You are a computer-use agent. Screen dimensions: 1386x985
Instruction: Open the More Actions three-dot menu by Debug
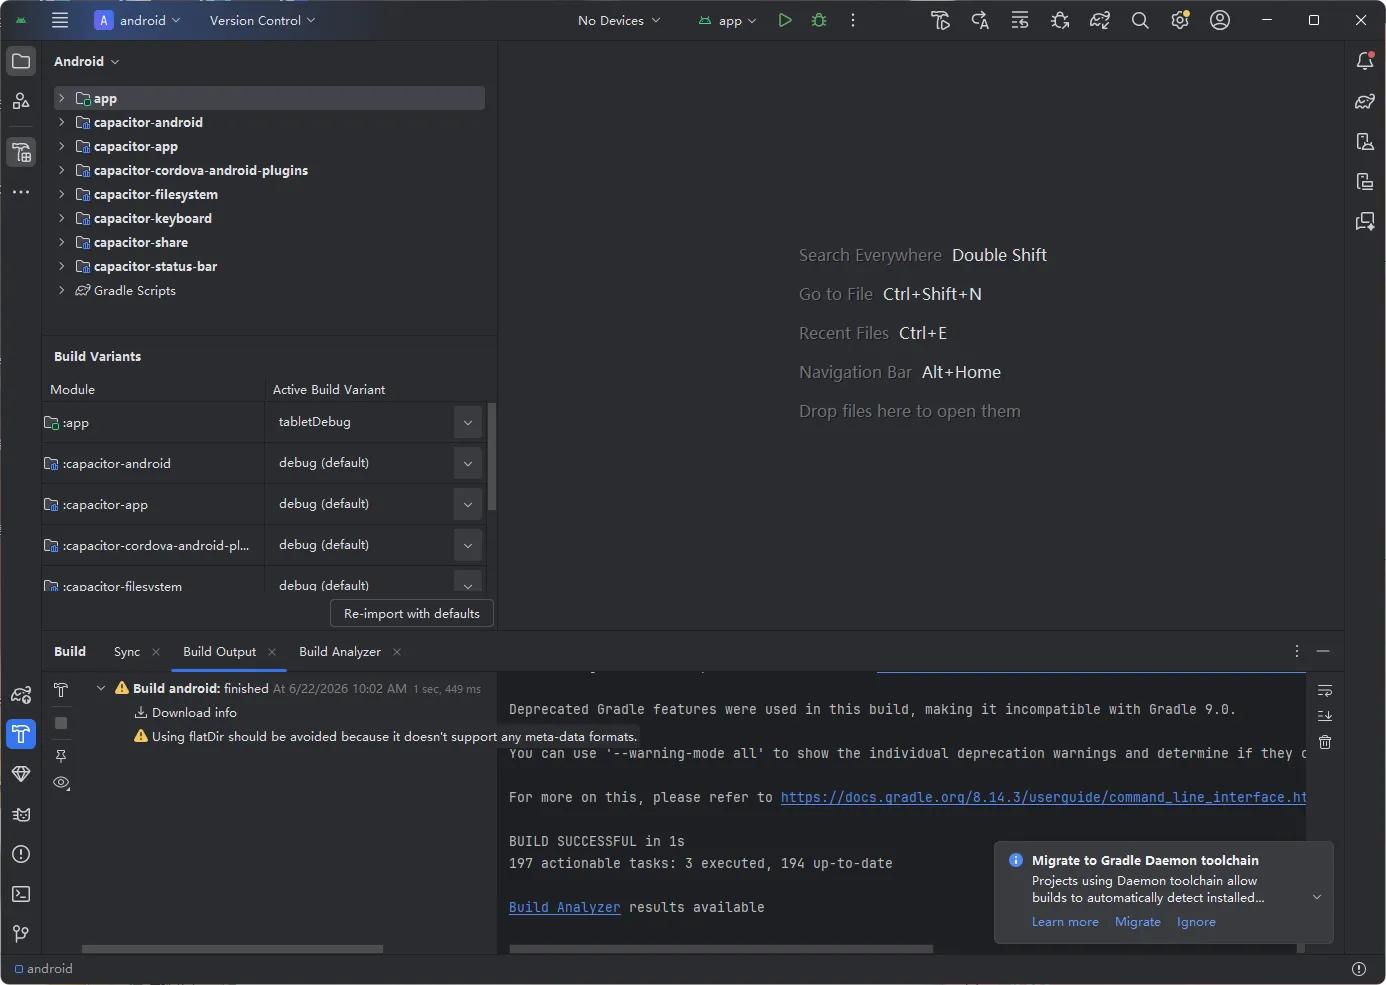pos(853,20)
